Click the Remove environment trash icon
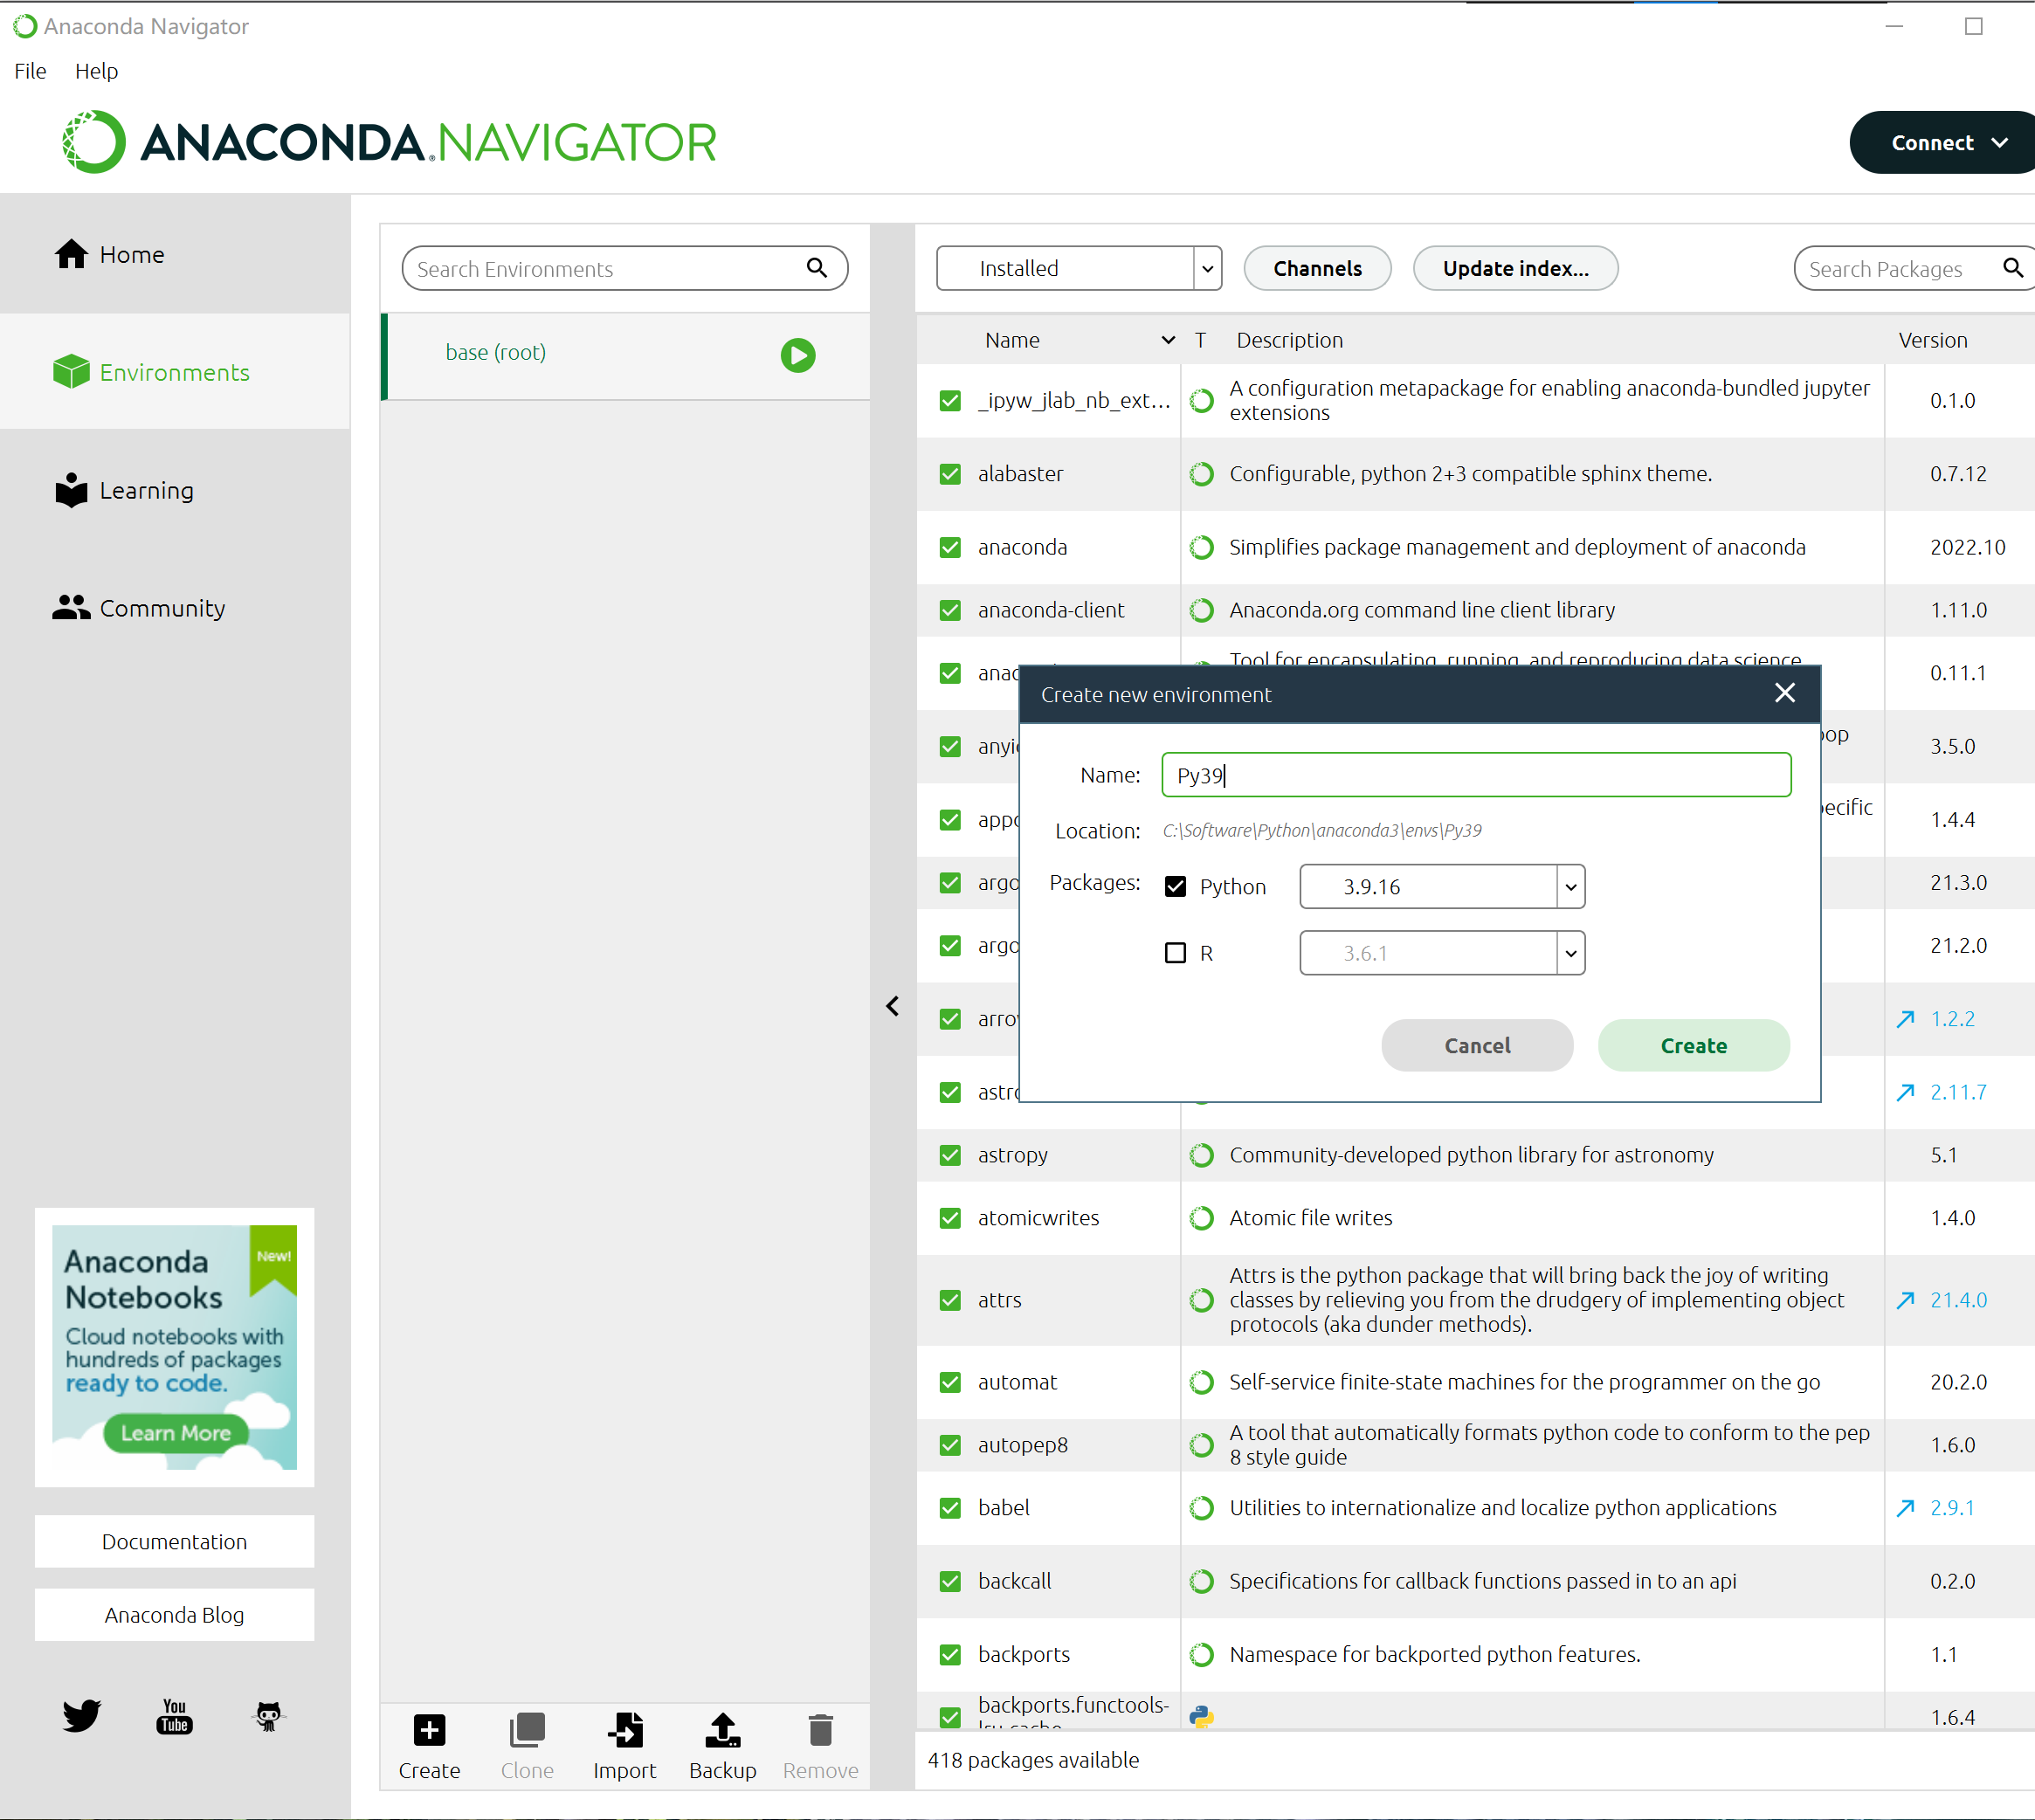Screen dimensions: 2035x1820 [x=820, y=1730]
